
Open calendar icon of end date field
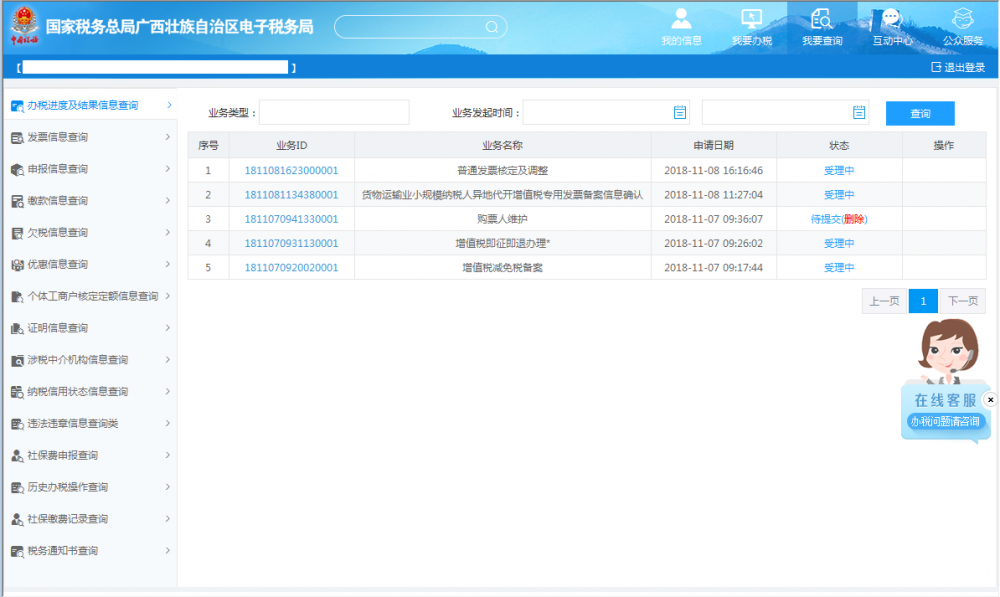click(x=858, y=113)
